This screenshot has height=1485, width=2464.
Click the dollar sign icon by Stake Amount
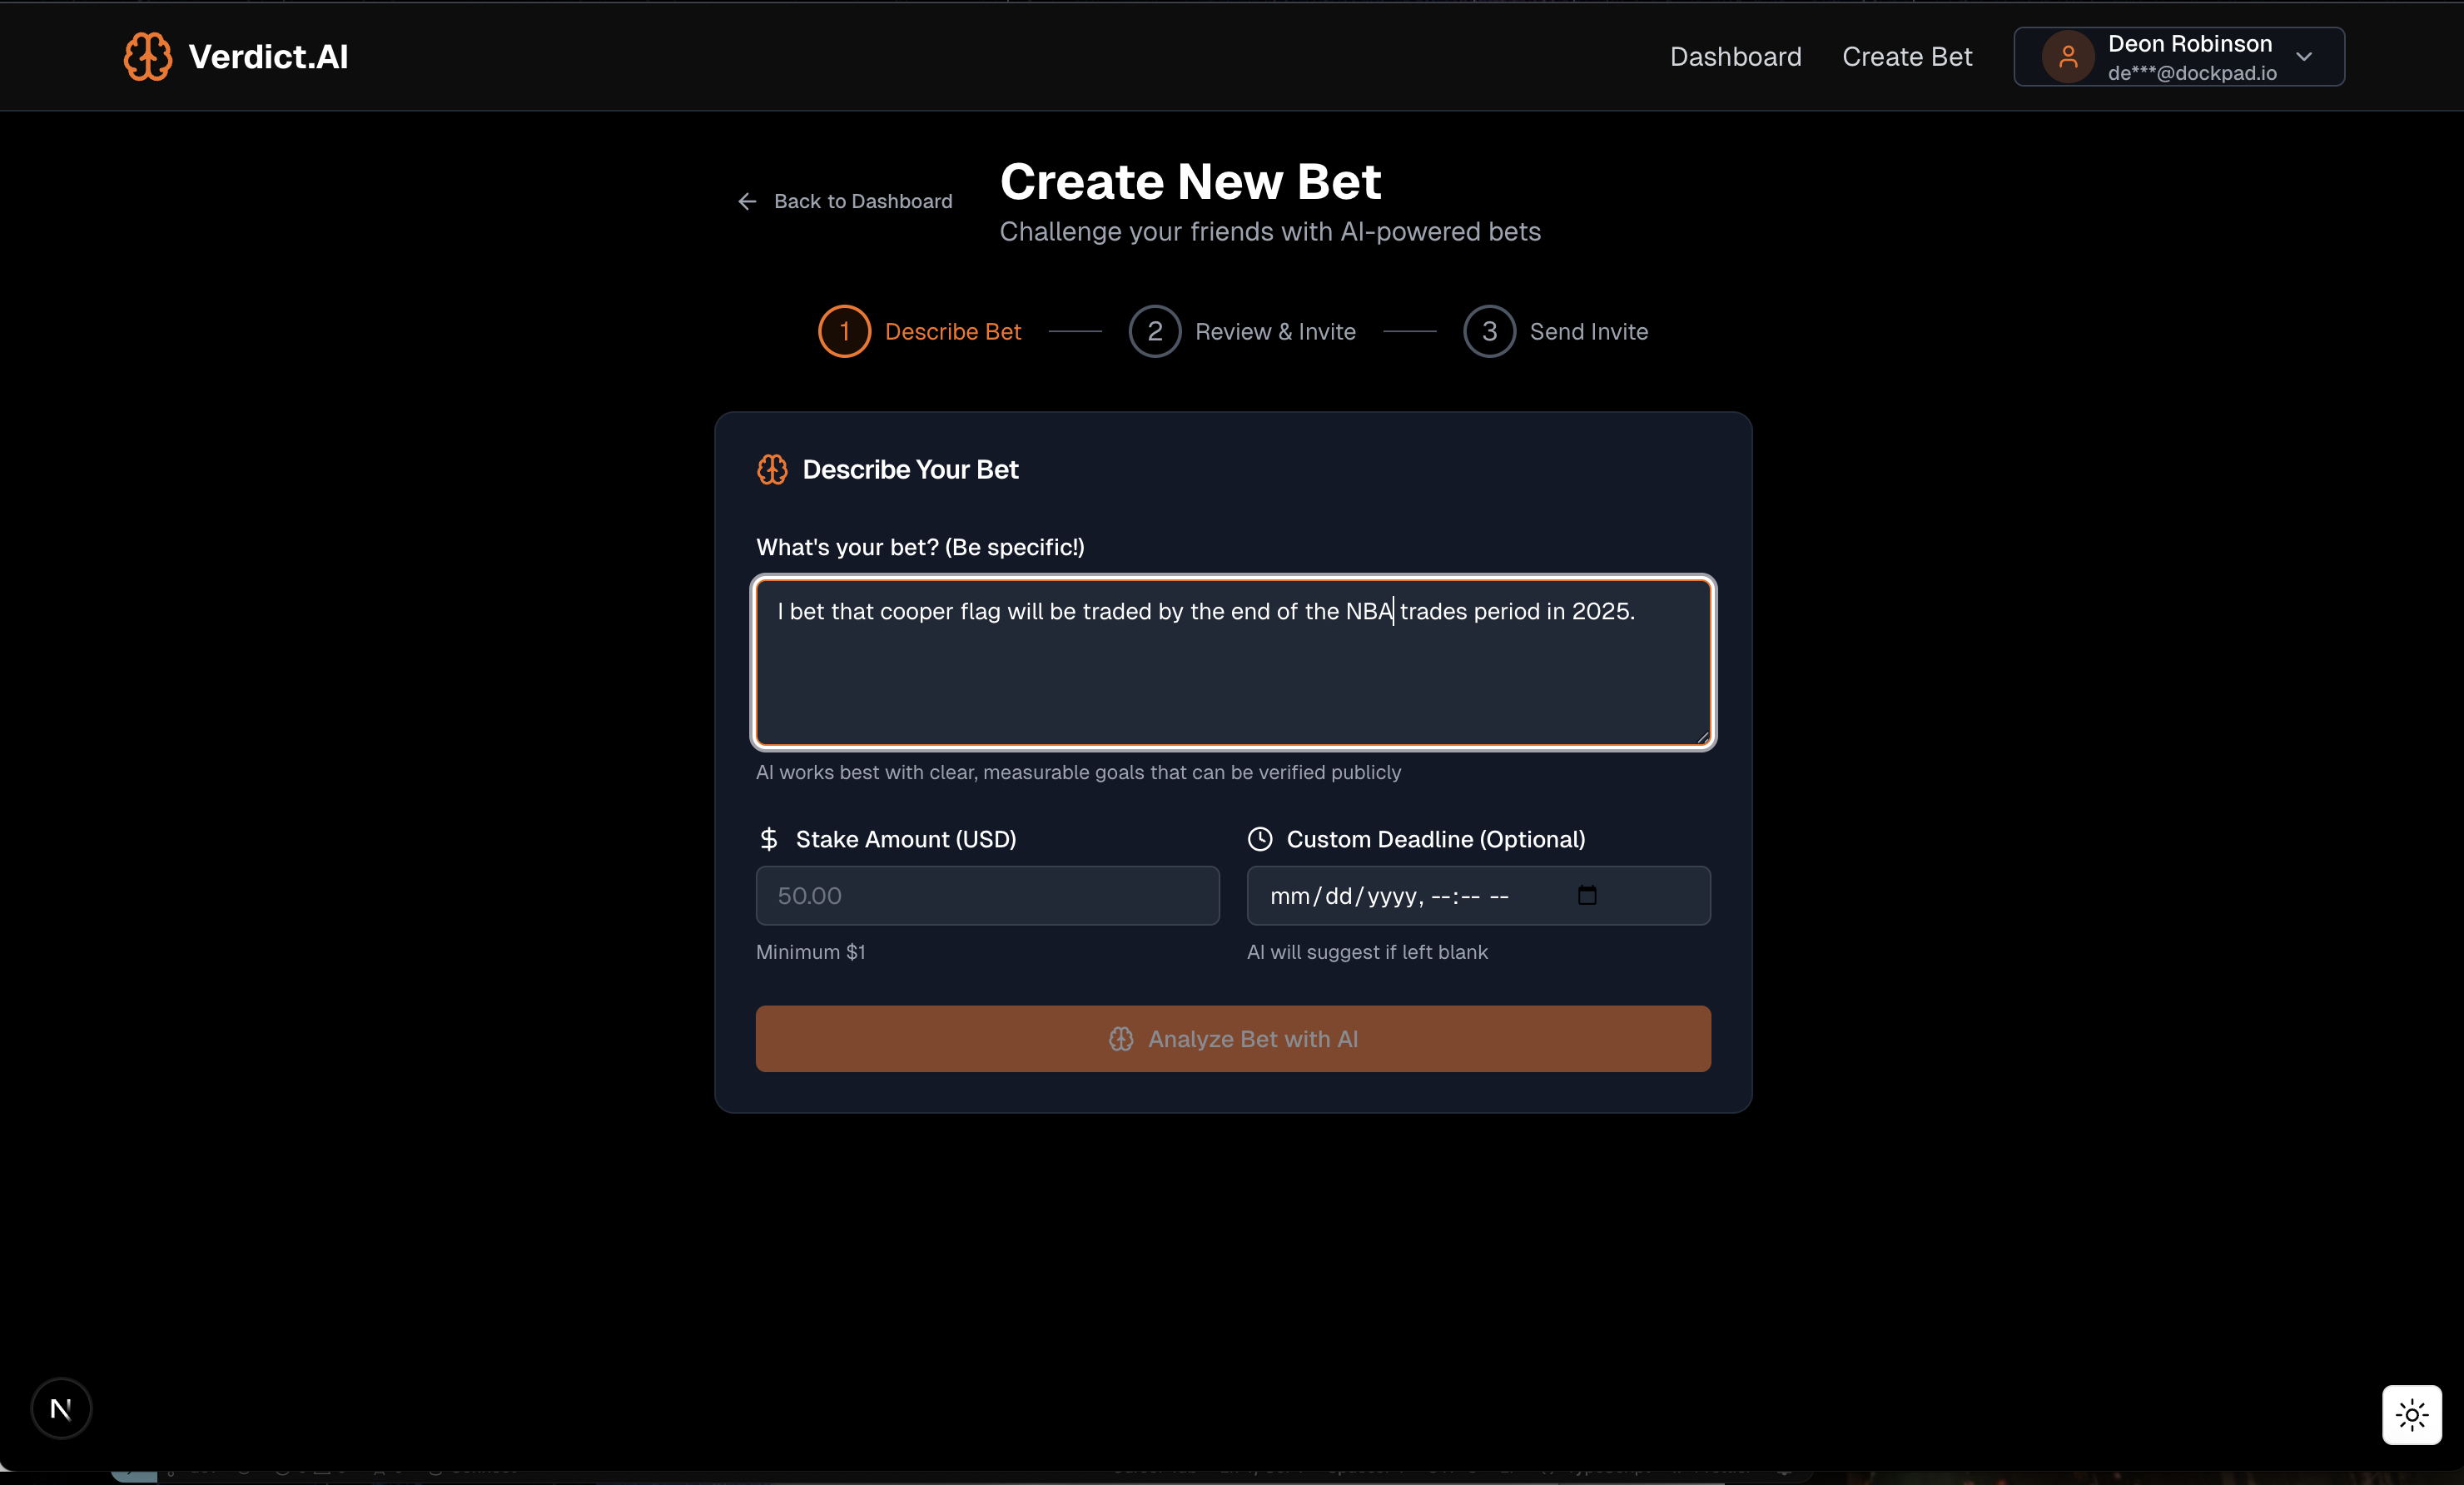click(x=768, y=839)
